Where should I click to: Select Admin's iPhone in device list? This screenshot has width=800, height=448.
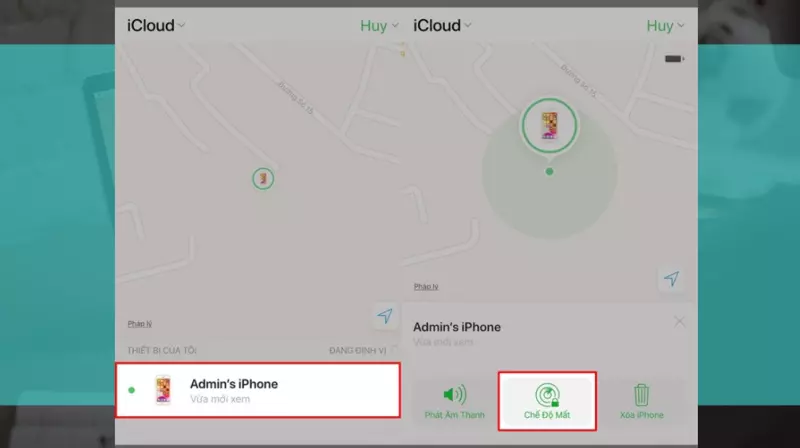pyautogui.click(x=258, y=390)
